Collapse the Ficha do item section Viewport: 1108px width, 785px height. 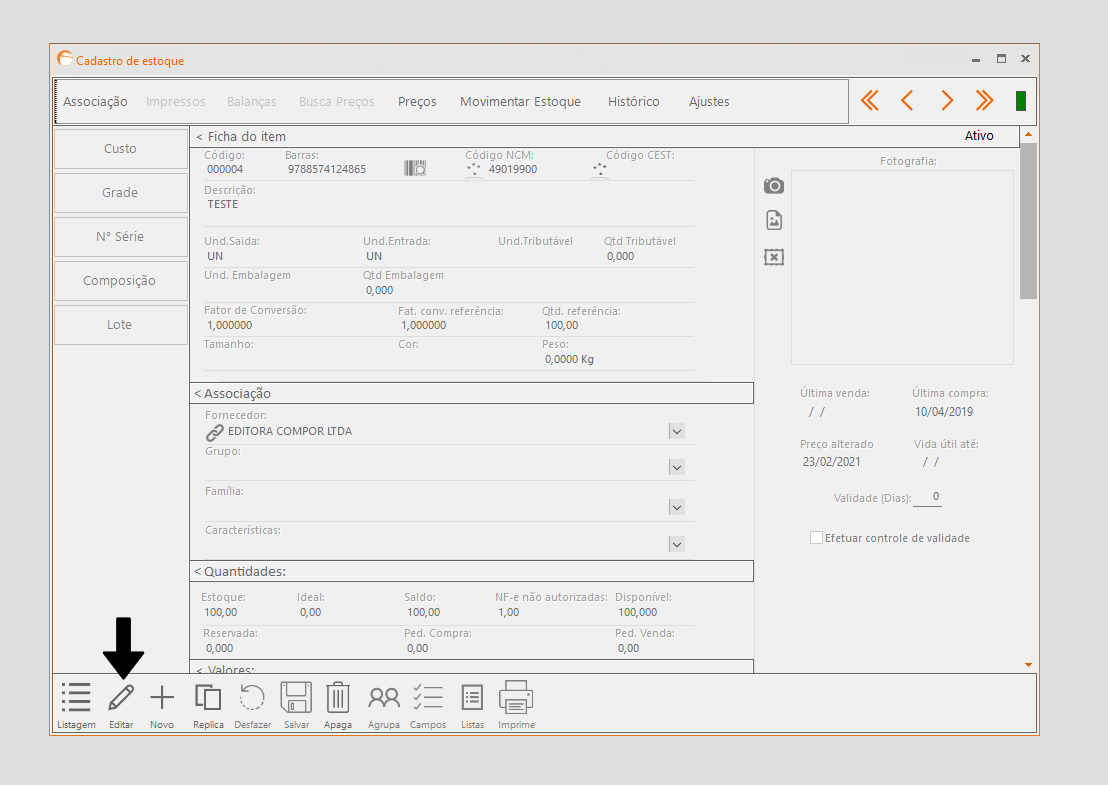click(200, 136)
